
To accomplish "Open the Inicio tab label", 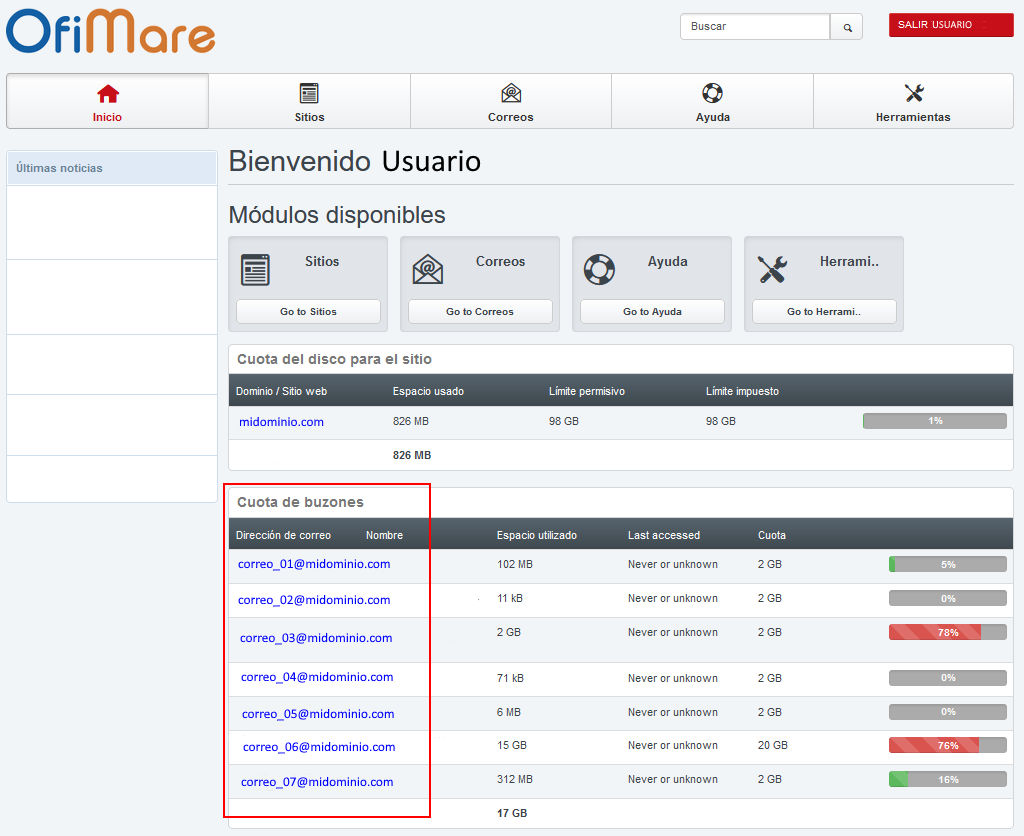I will coord(107,118).
